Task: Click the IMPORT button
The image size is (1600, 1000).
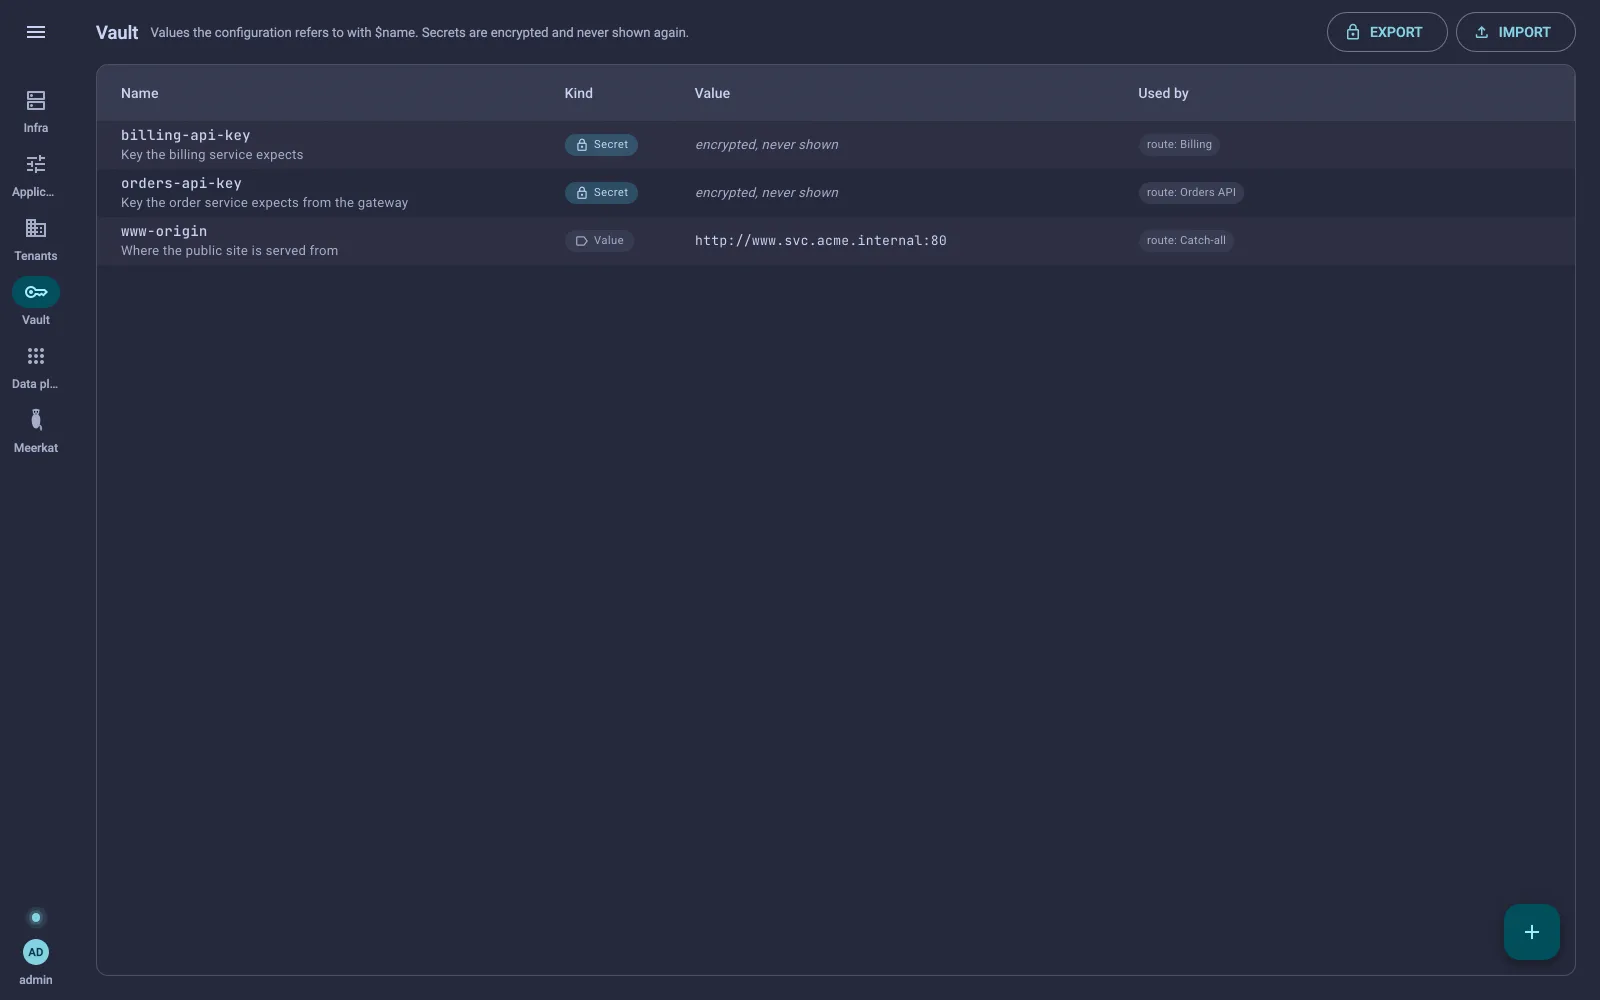Action: 1515,32
